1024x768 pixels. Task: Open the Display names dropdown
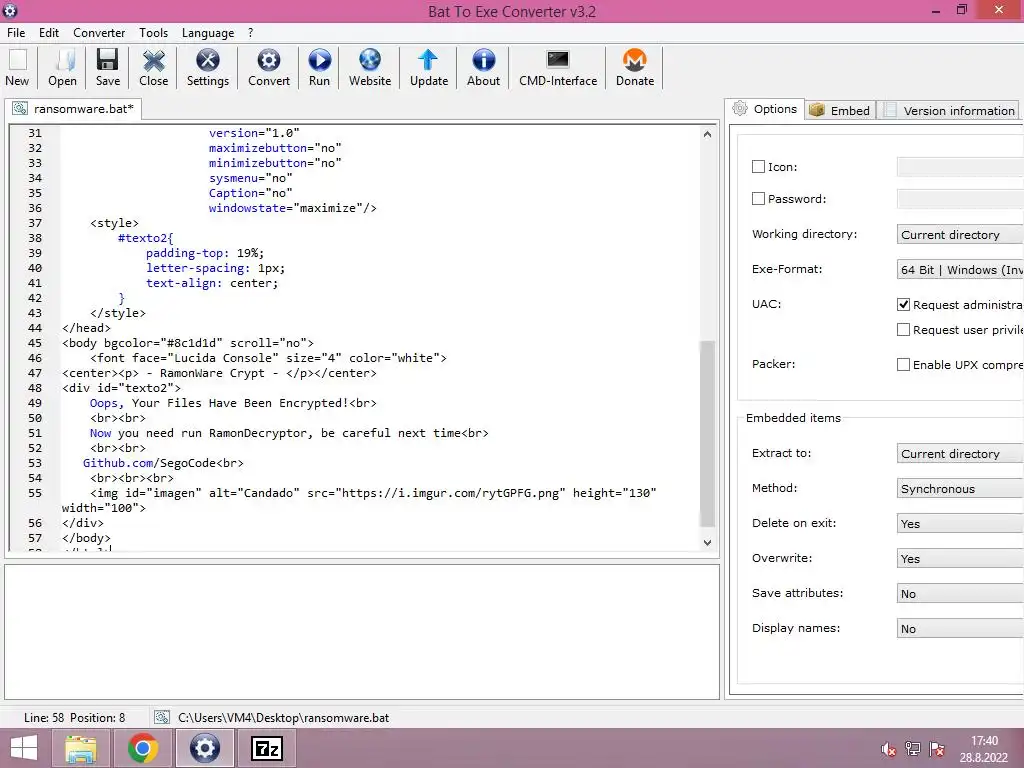coord(960,628)
